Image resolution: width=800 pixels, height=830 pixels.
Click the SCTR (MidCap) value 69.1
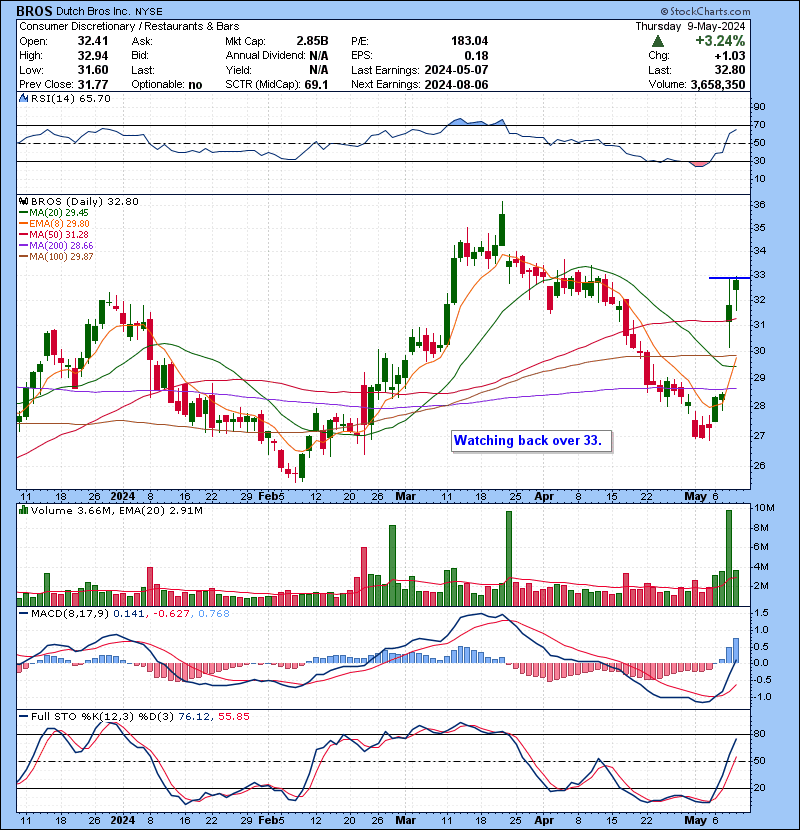[x=316, y=84]
